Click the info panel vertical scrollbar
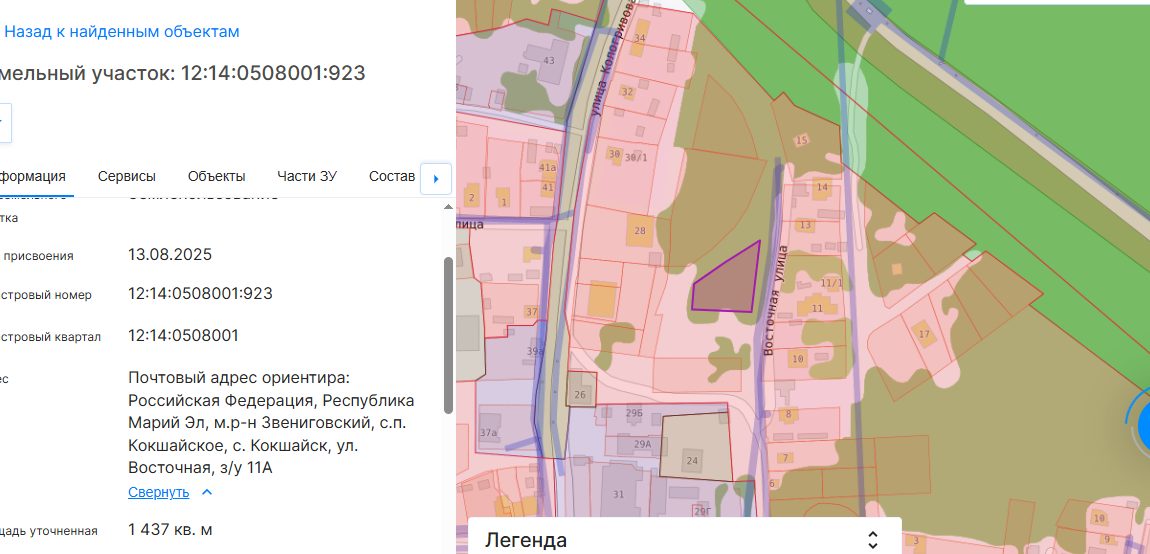 pos(448,335)
